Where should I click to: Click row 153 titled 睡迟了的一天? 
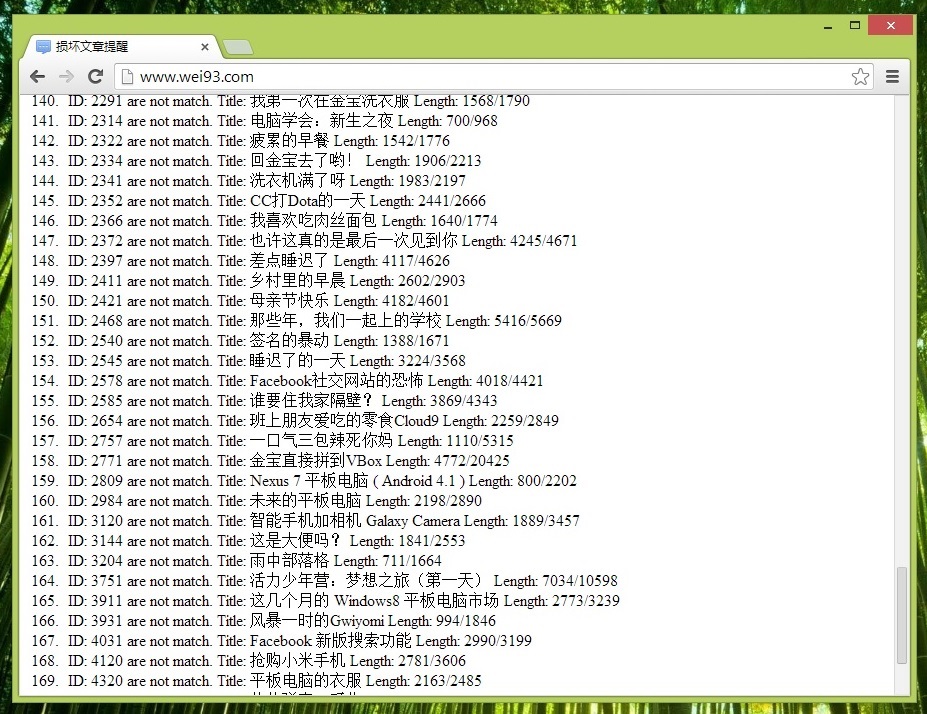pyautogui.click(x=248, y=361)
